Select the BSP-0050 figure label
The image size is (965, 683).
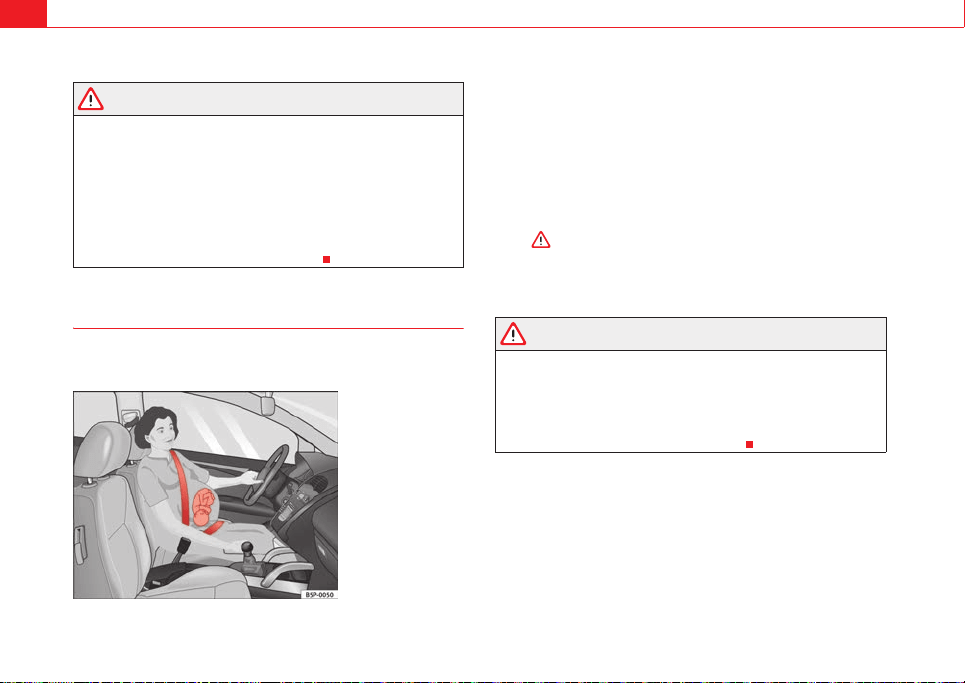click(x=319, y=595)
